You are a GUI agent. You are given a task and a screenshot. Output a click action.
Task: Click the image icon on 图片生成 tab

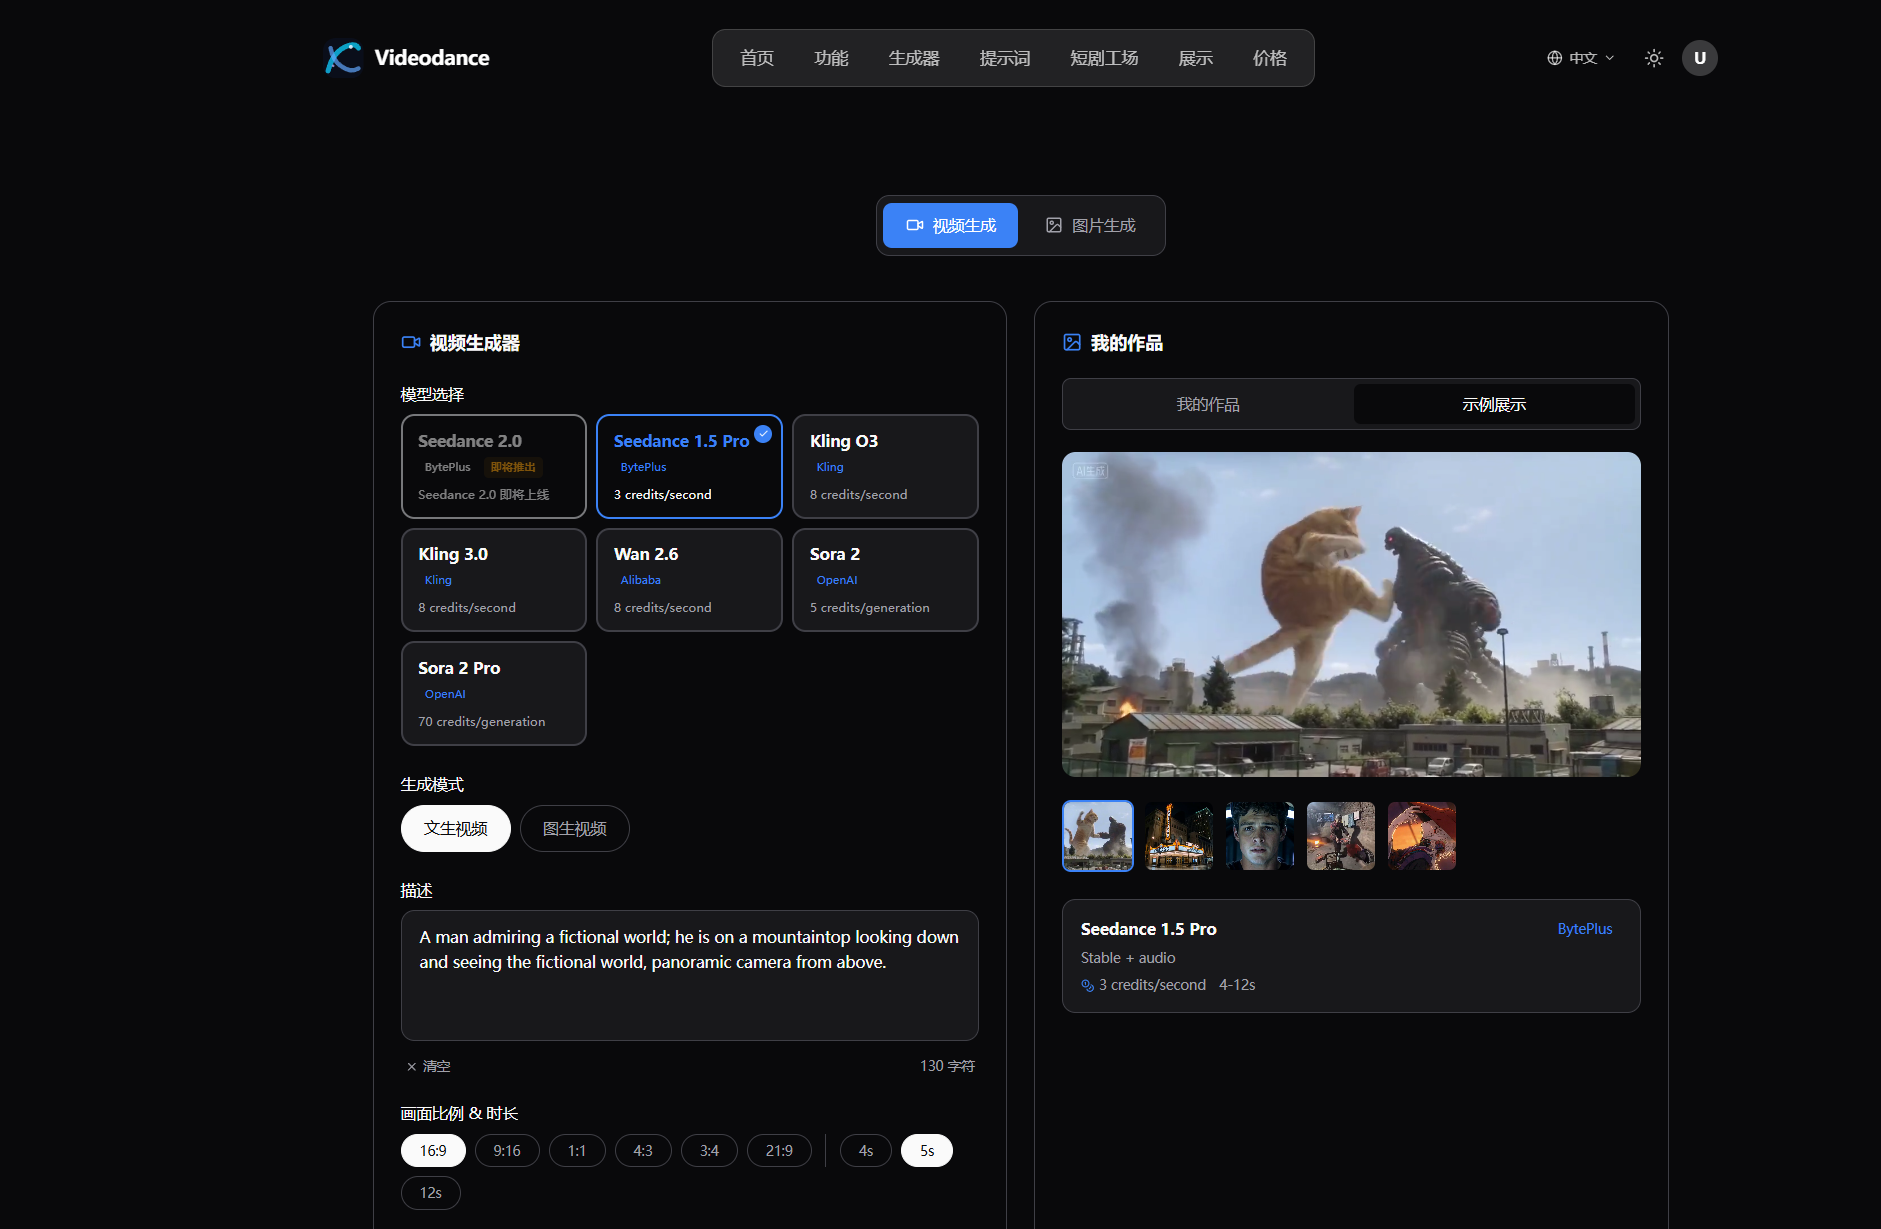pyautogui.click(x=1054, y=225)
